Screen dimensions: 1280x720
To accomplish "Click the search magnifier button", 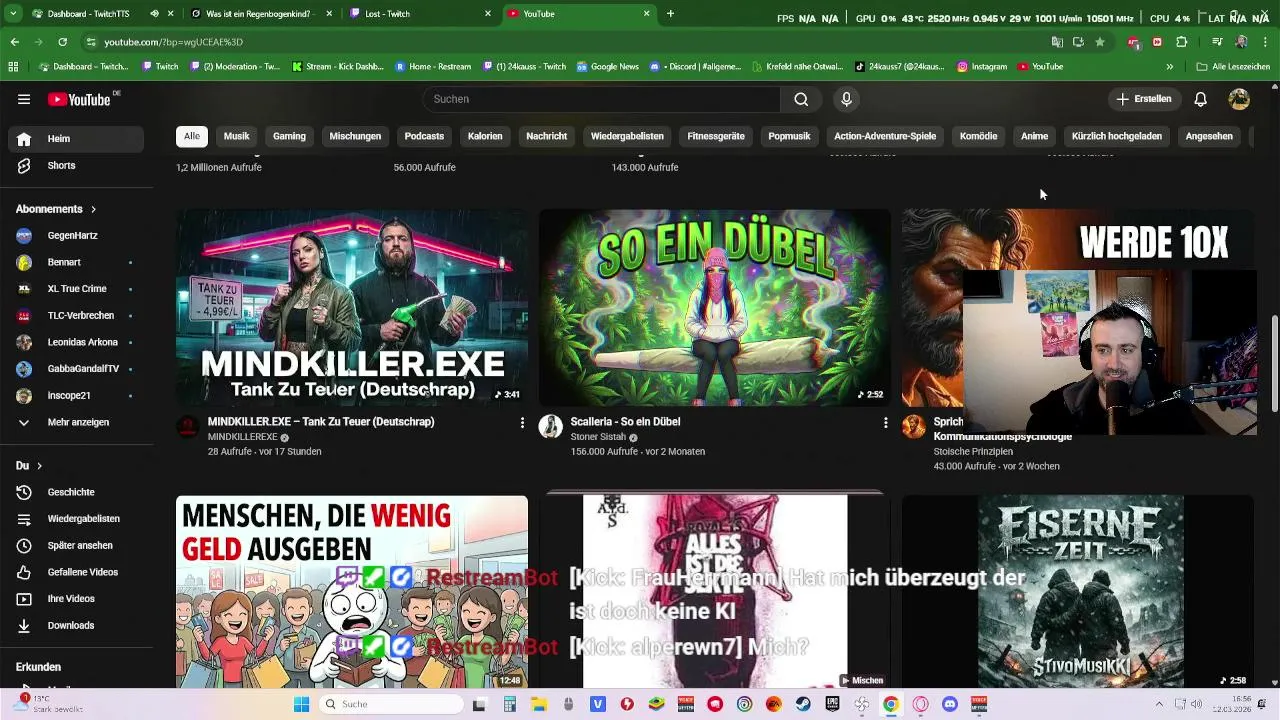I will (801, 99).
